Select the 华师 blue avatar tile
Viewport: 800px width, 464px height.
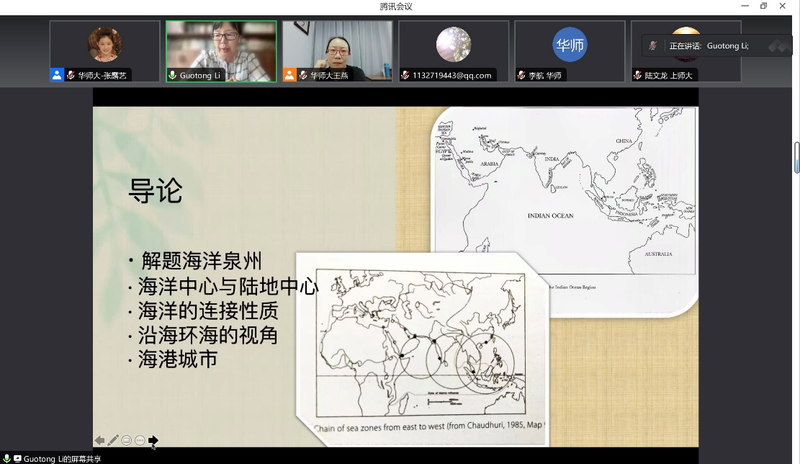click(569, 45)
